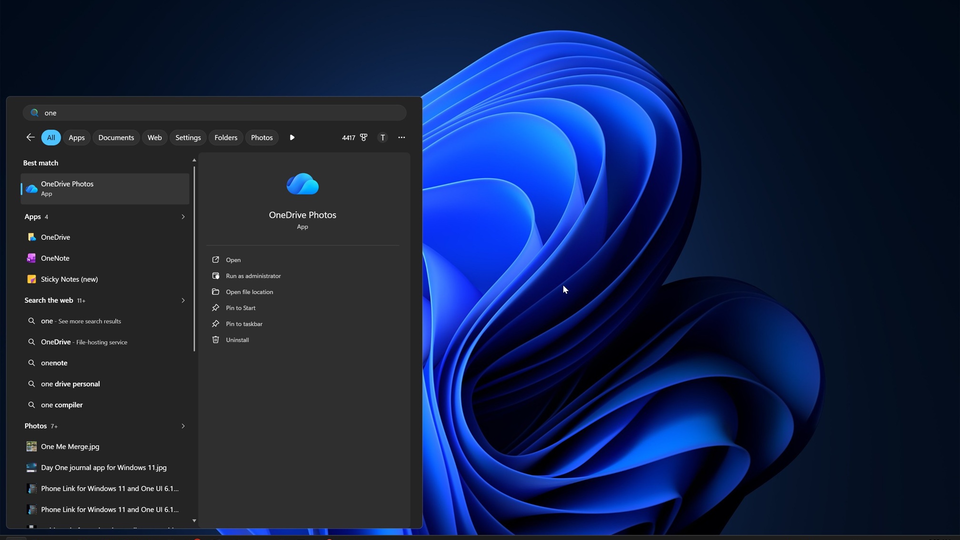Open the T account avatar
The width and height of the screenshot is (960, 540).
tap(383, 138)
